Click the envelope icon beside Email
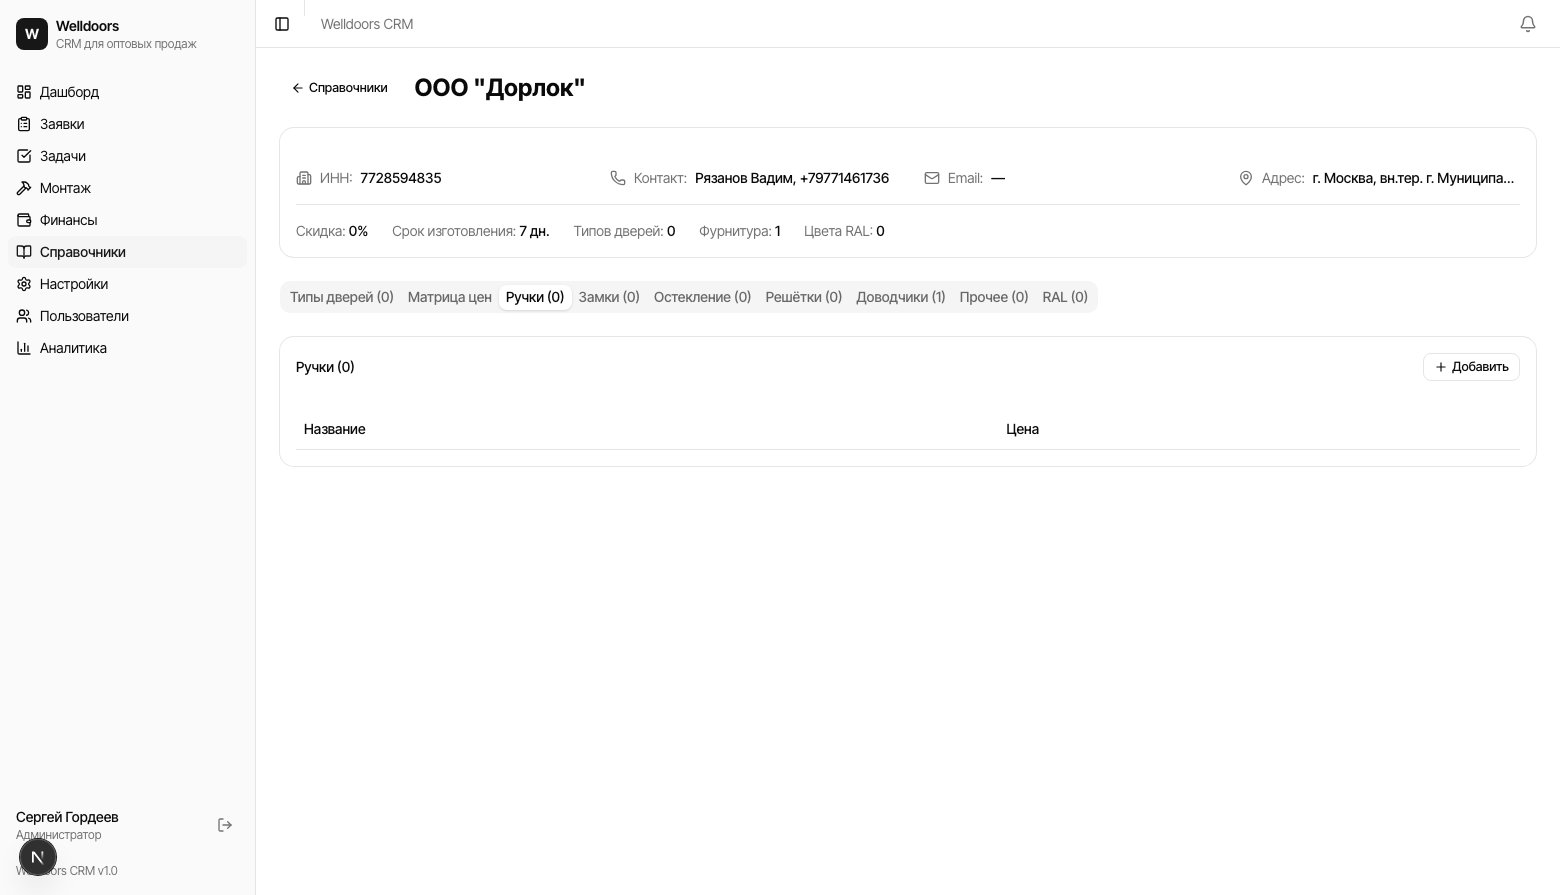 point(932,178)
